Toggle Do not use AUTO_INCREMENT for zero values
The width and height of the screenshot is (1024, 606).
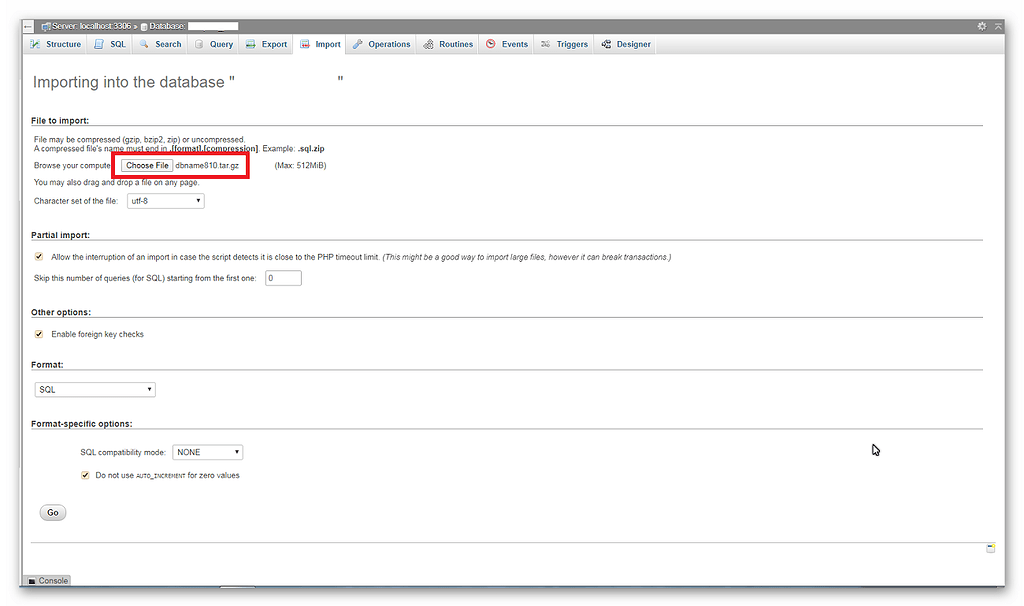85,475
